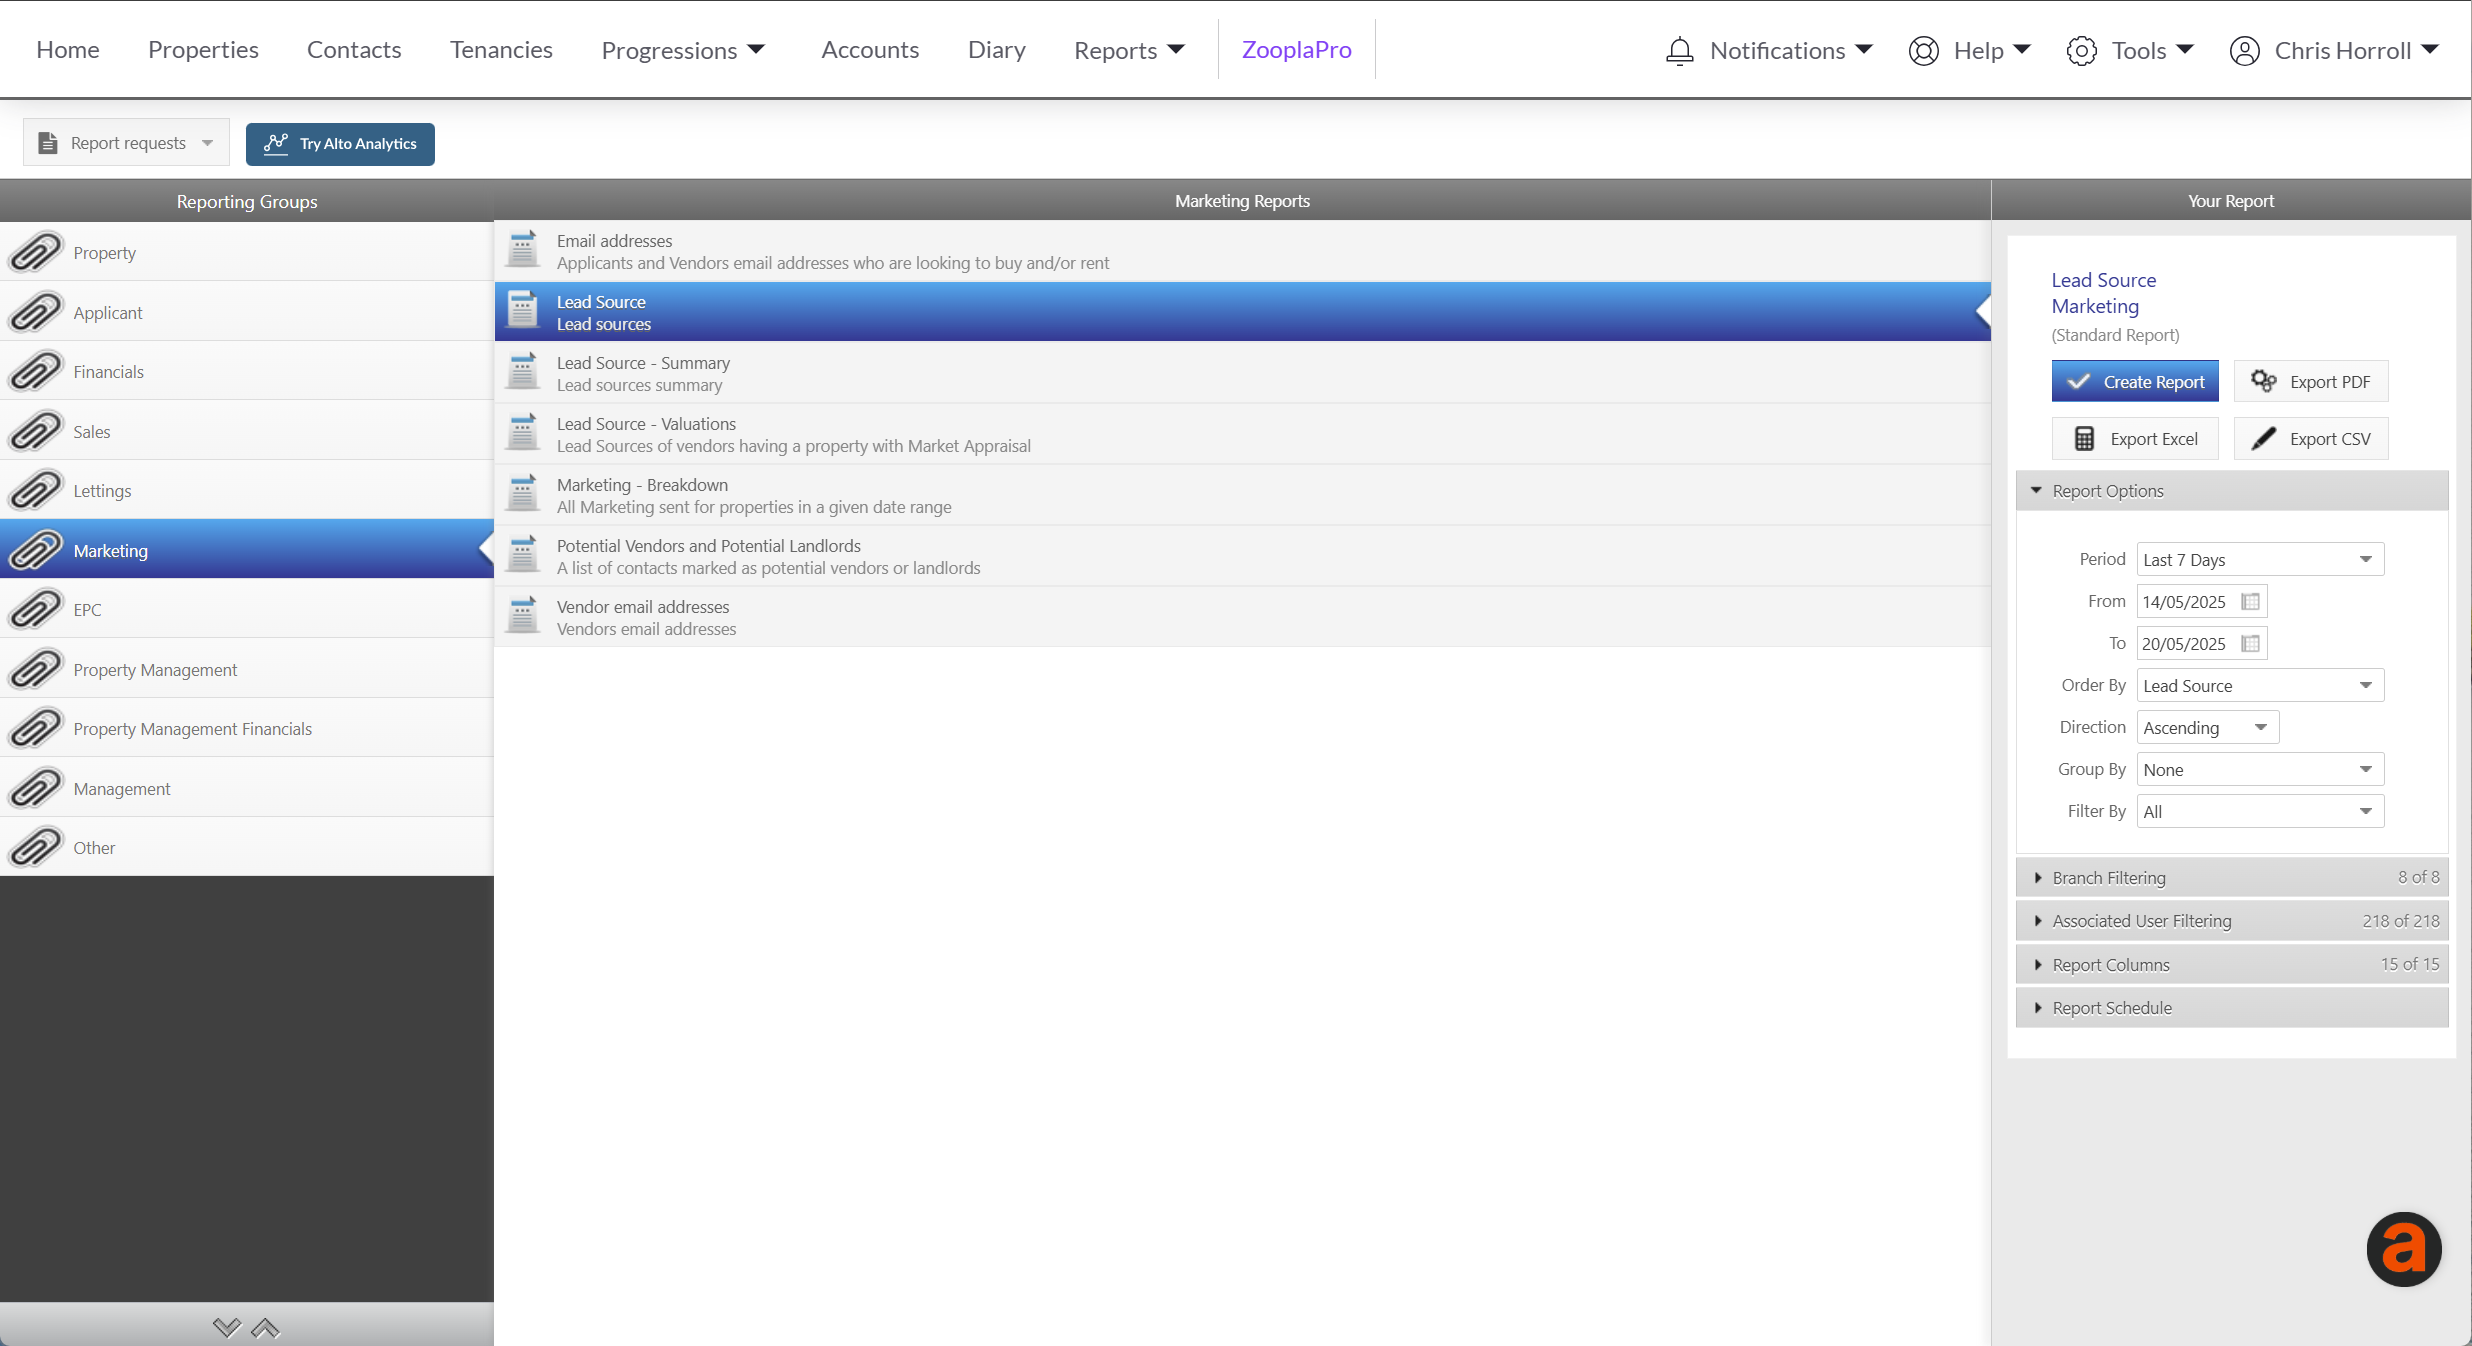The height and width of the screenshot is (1346, 2472).
Task: Click the Notifications bell icon
Action: coord(1680,51)
